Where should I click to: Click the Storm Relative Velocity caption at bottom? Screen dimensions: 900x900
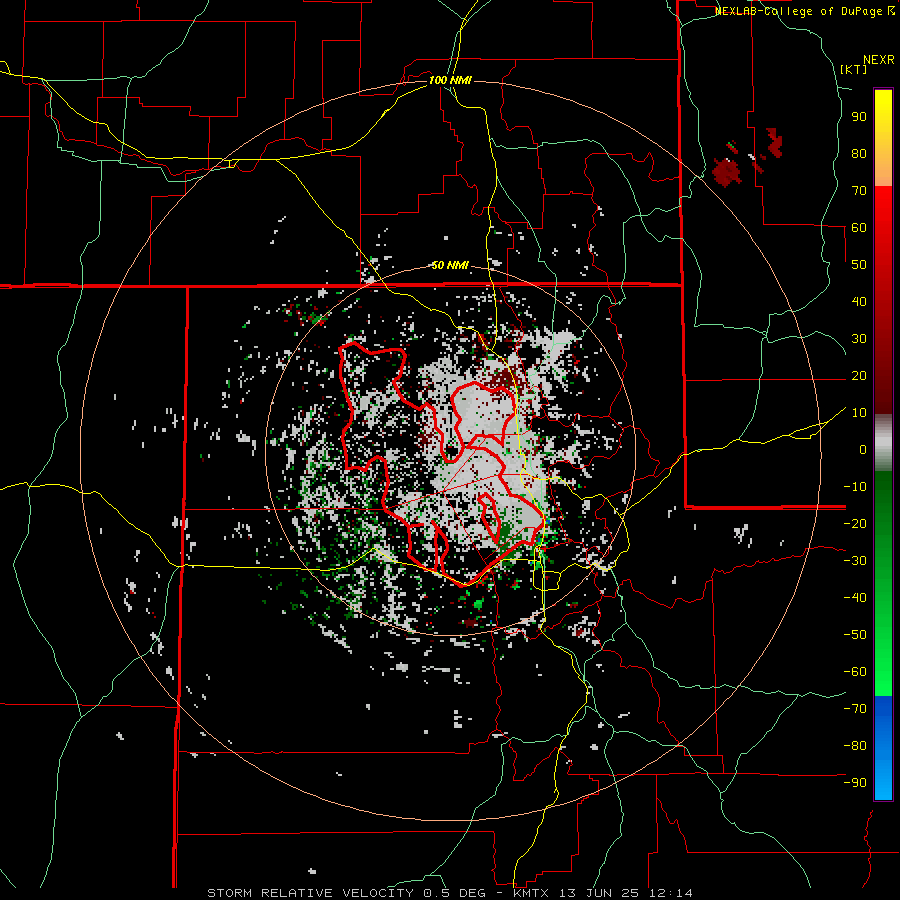coord(450,893)
